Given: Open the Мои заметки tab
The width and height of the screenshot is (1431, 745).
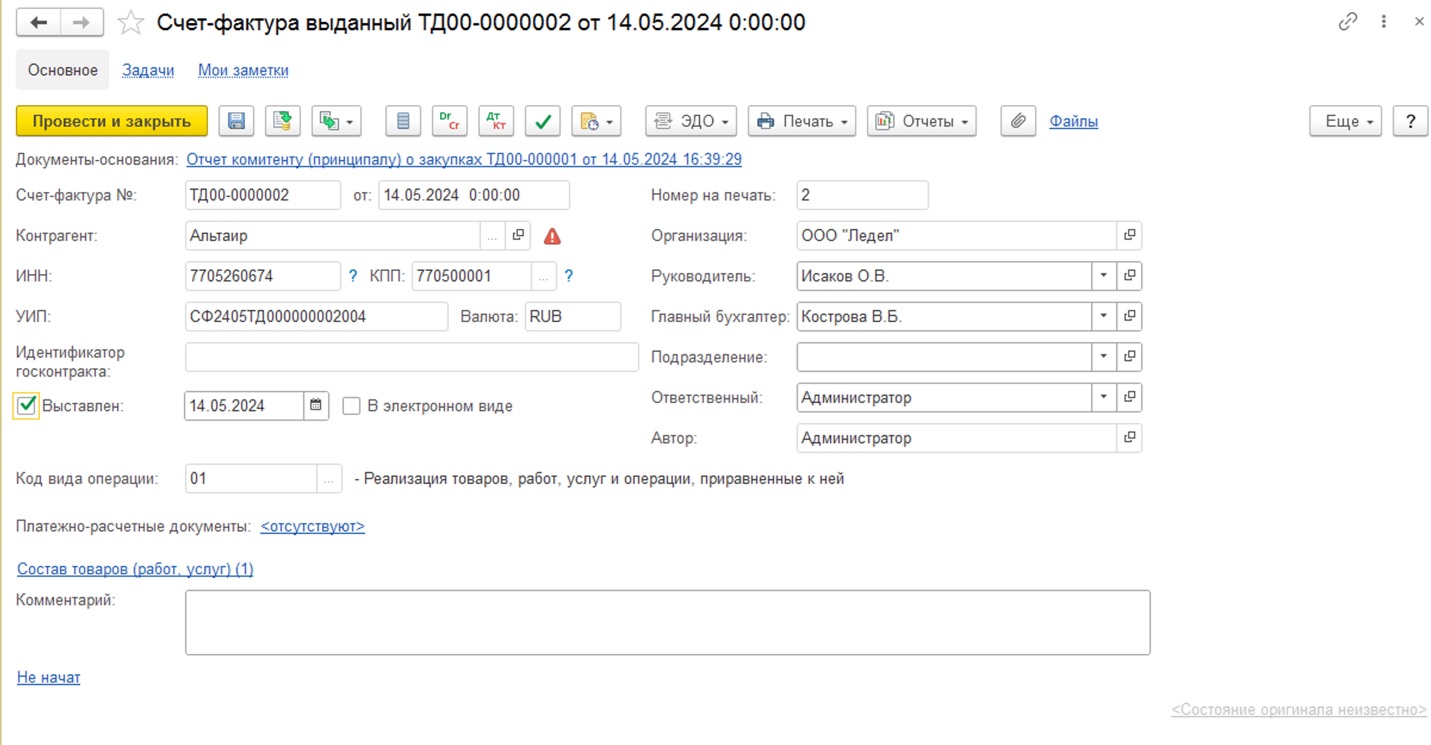Looking at the screenshot, I should [243, 70].
